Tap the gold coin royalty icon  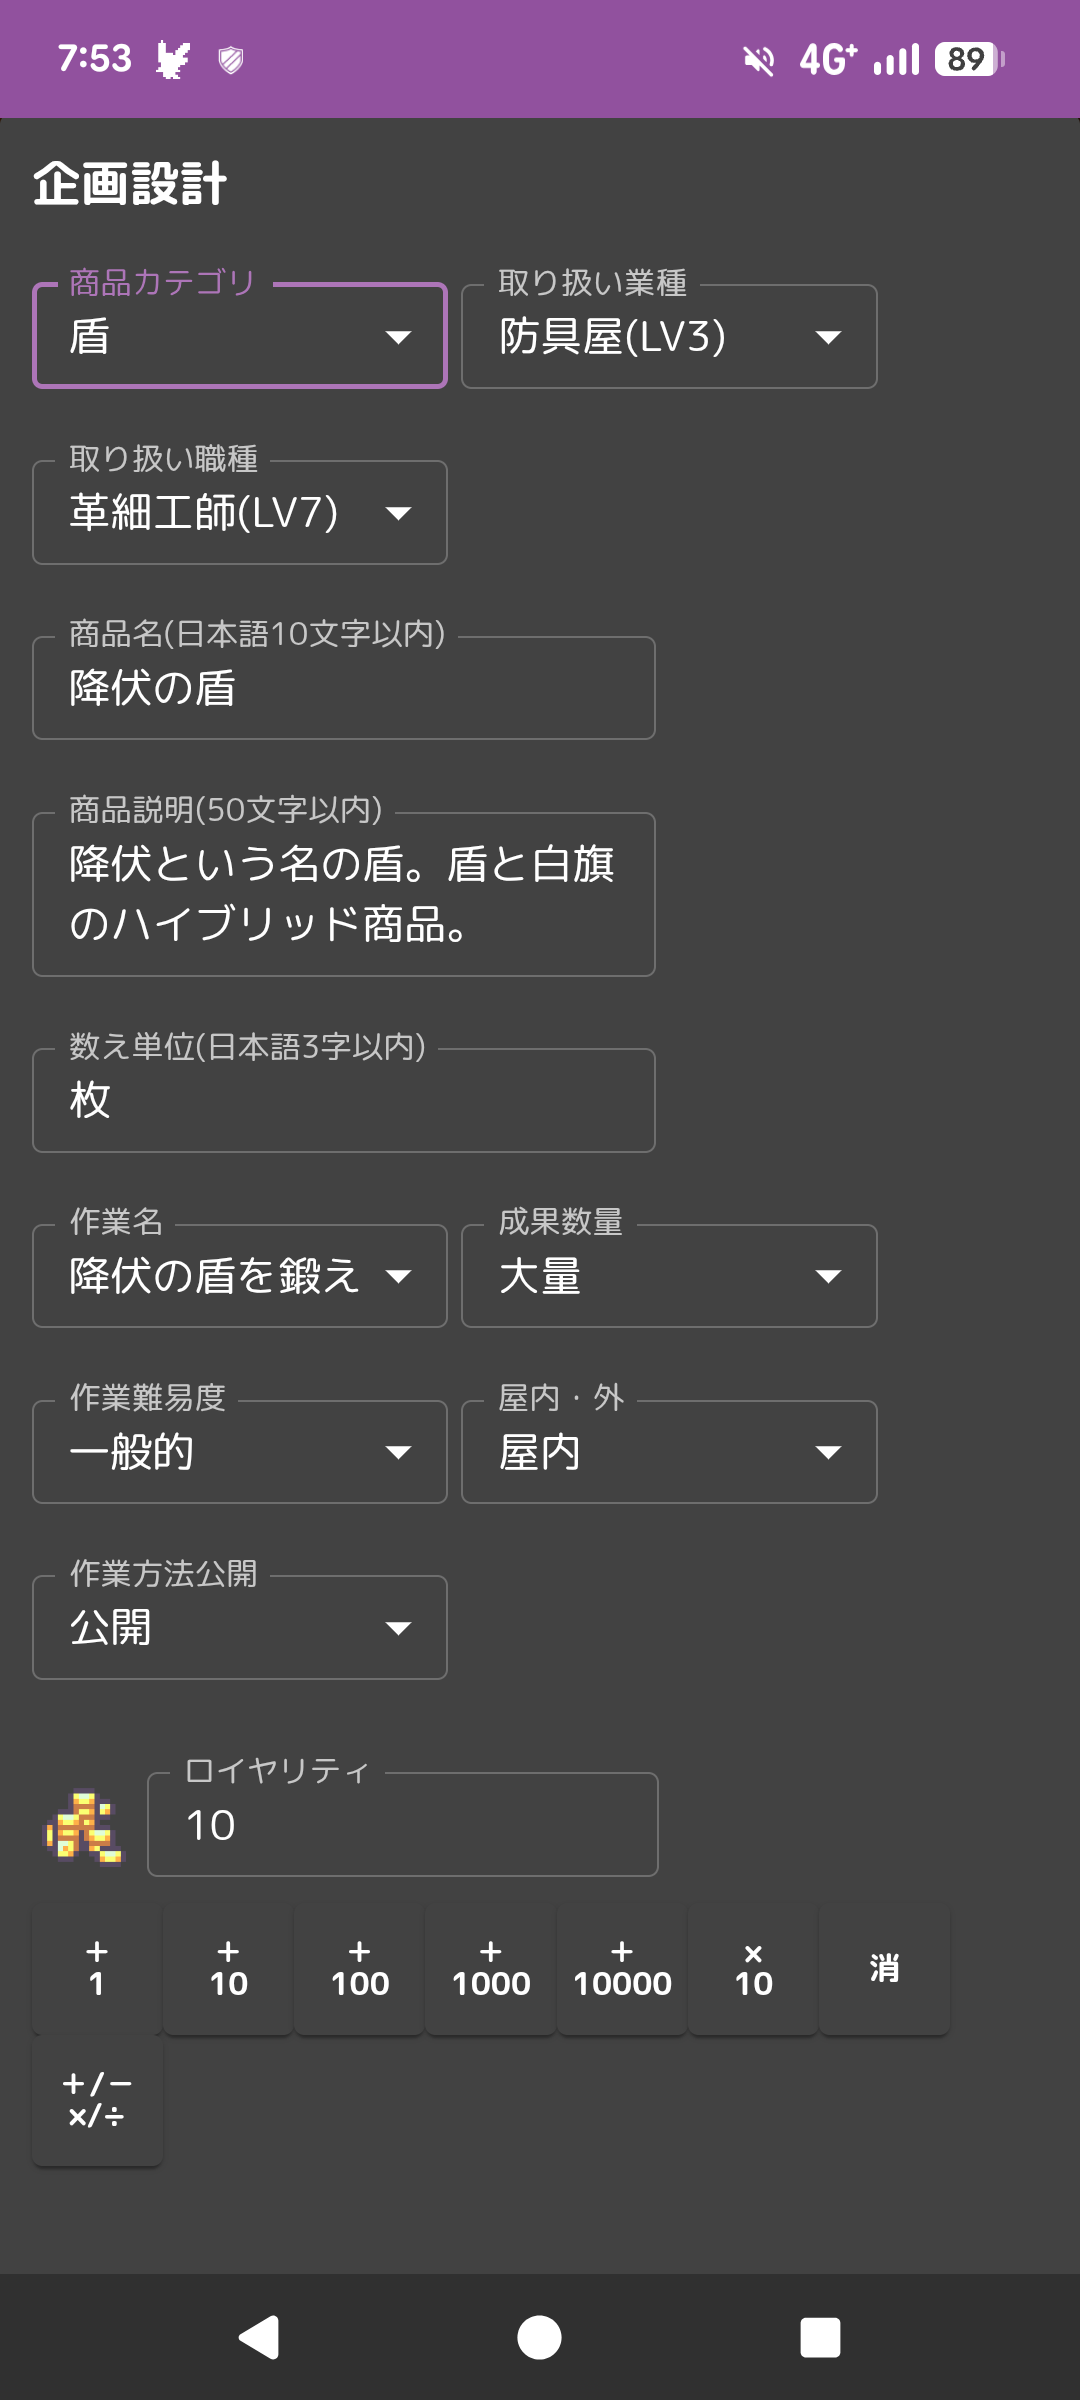click(84, 1827)
